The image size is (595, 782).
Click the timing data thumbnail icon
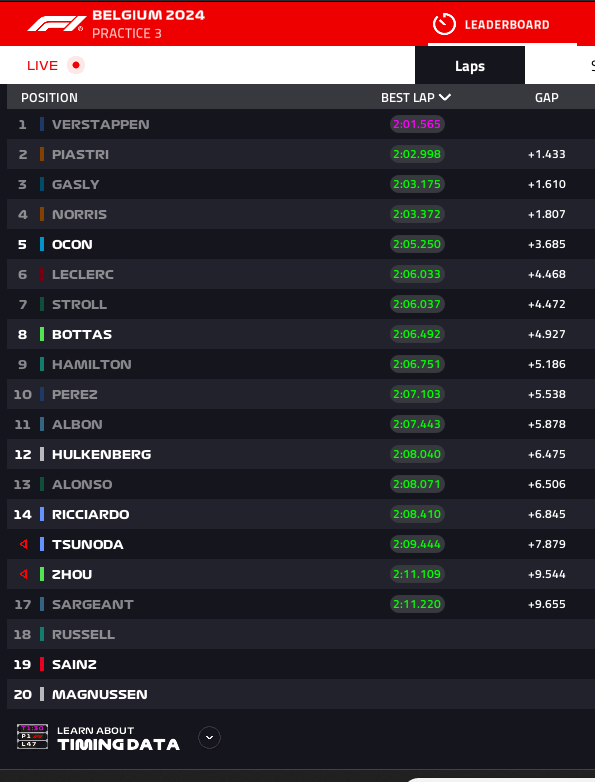[32, 737]
